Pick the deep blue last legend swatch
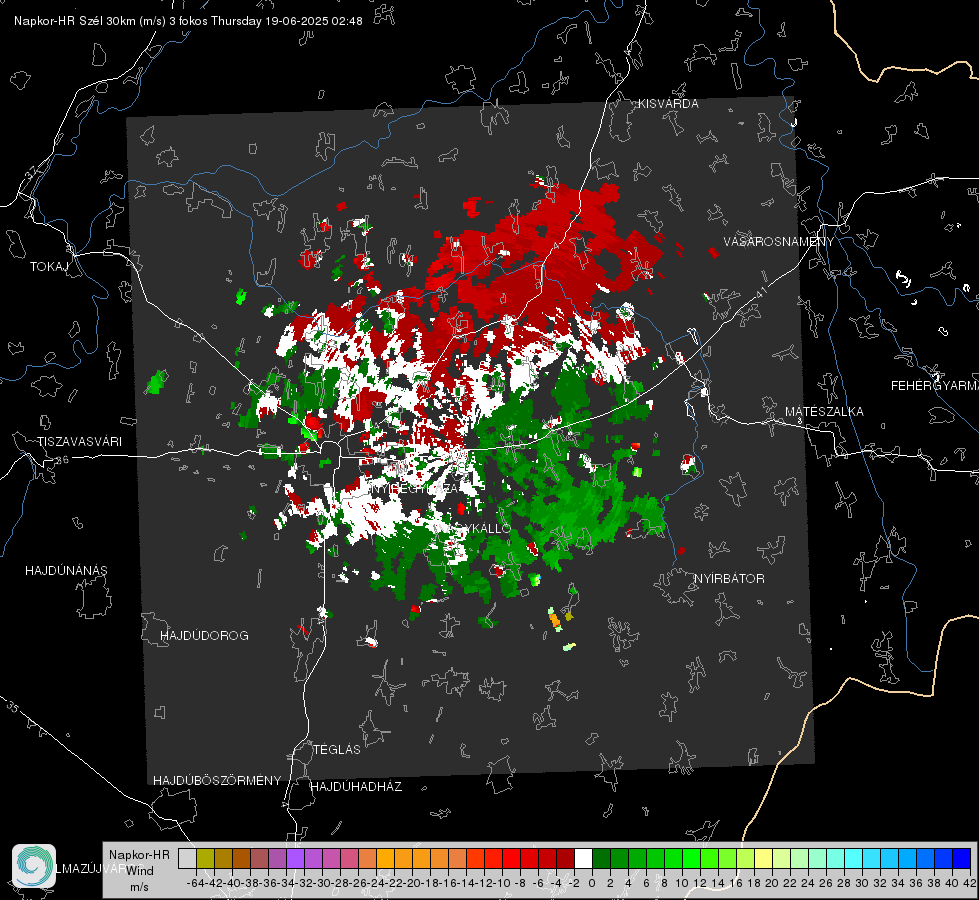 tap(962, 858)
